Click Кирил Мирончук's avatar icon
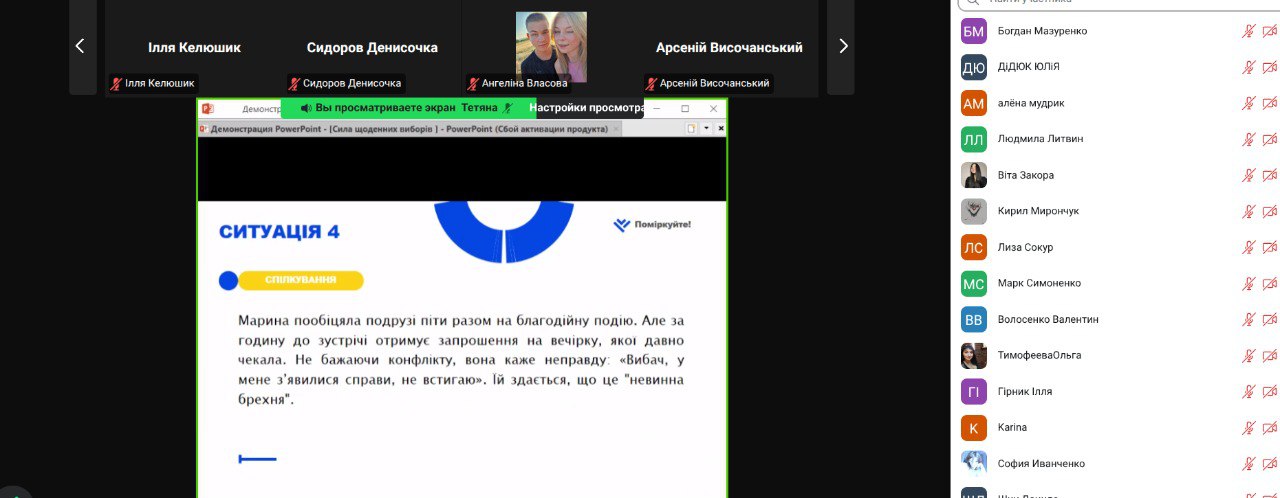1280x498 pixels. click(973, 211)
